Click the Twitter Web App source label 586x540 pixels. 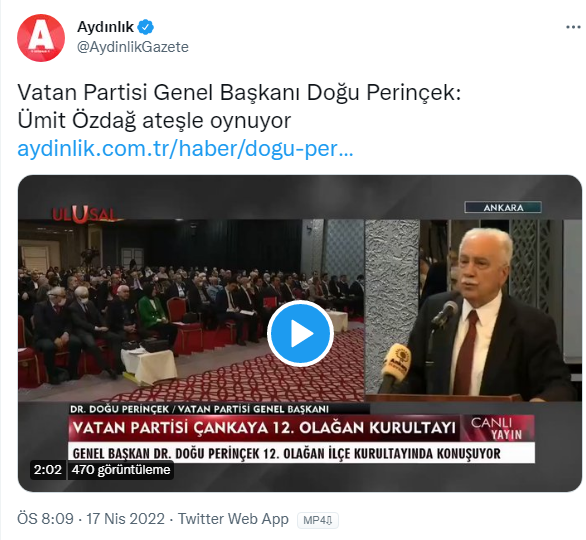pos(233,519)
